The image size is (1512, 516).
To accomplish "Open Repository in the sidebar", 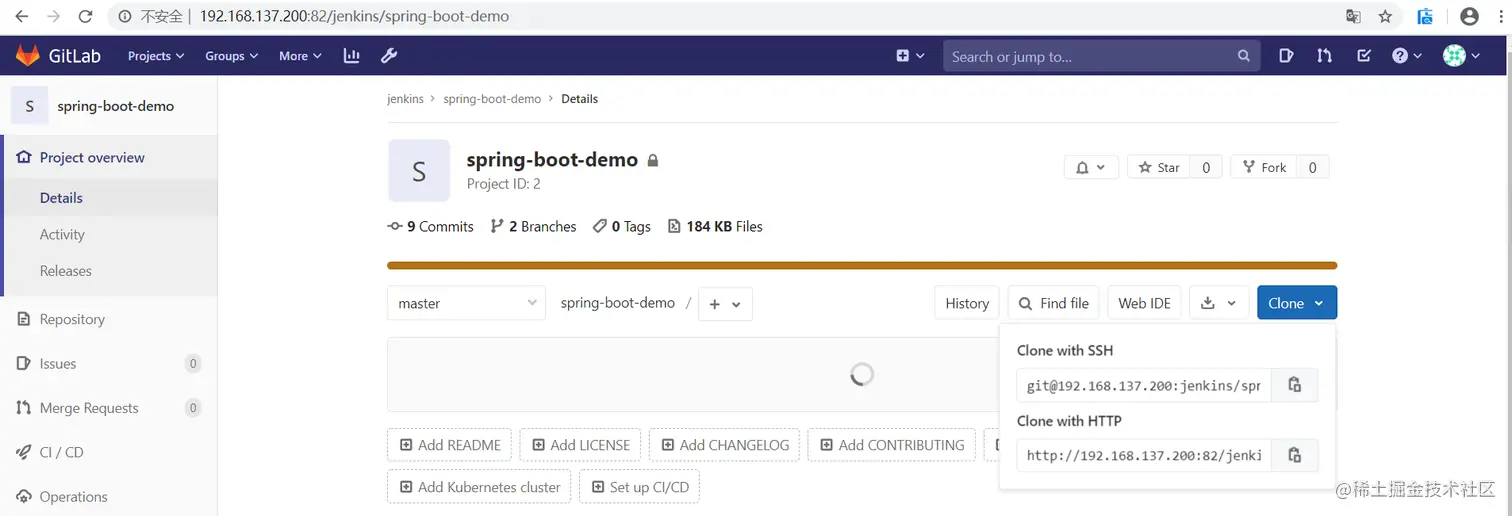I will pos(72,319).
